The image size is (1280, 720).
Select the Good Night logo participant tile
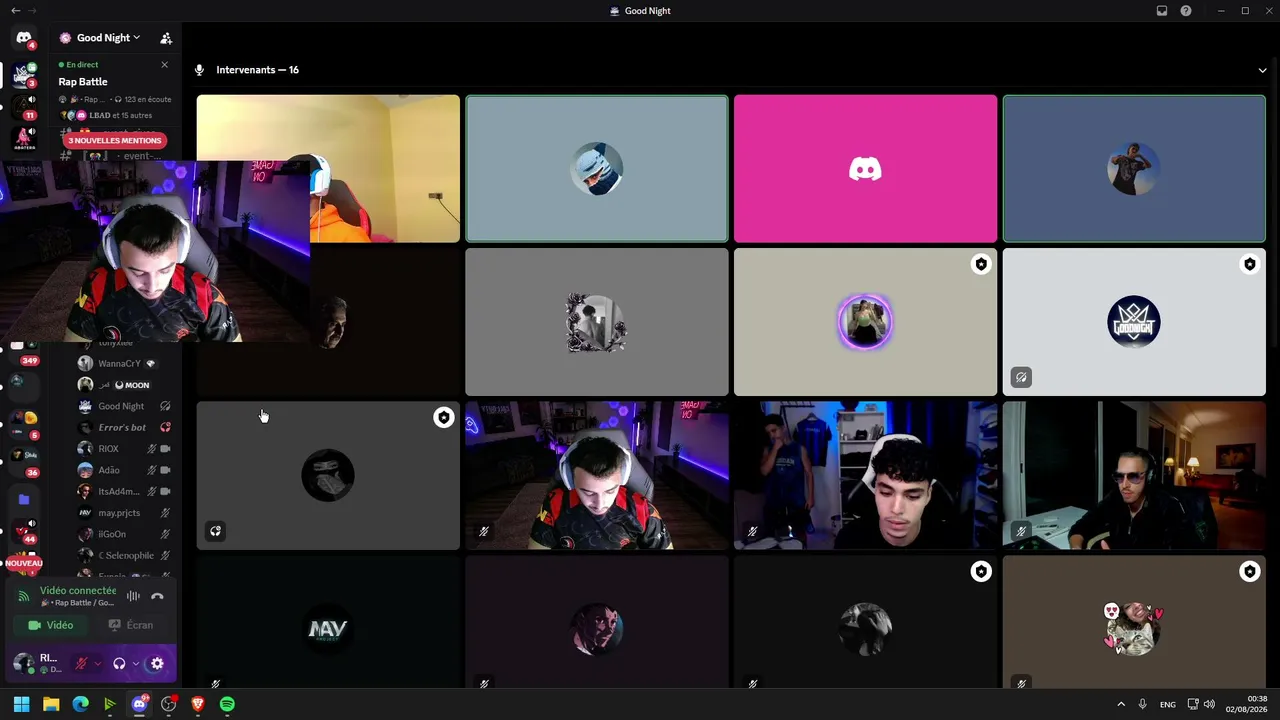(x=1134, y=322)
